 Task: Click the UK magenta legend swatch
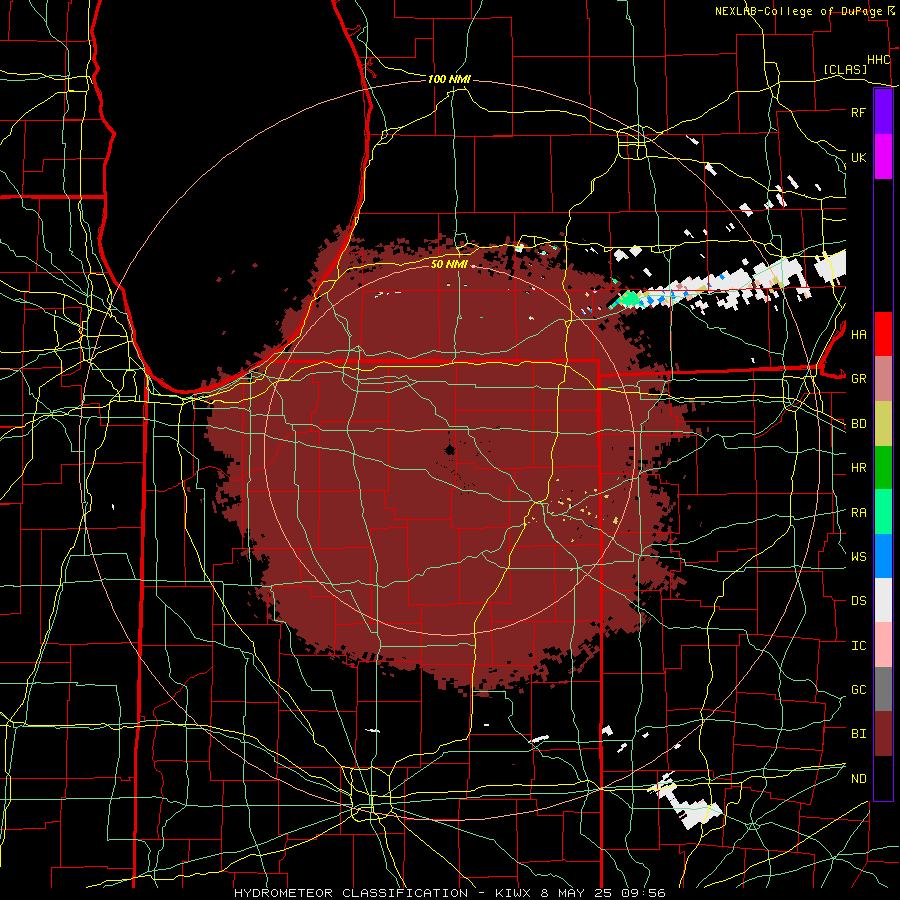coord(883,156)
